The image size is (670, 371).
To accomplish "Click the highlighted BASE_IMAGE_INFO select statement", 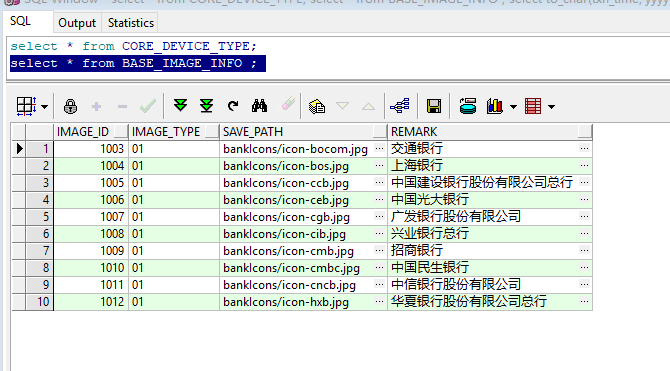I will [x=138, y=63].
